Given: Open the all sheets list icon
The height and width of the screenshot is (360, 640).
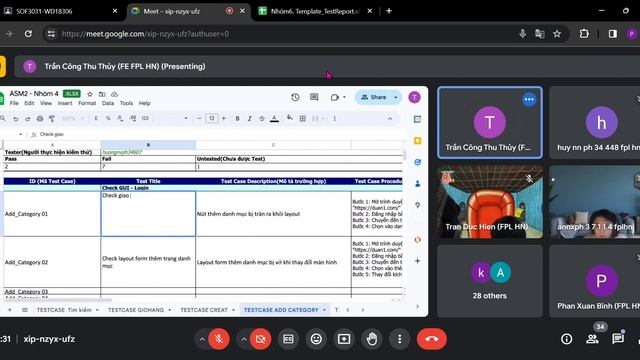Looking at the screenshot, I should tap(25, 310).
